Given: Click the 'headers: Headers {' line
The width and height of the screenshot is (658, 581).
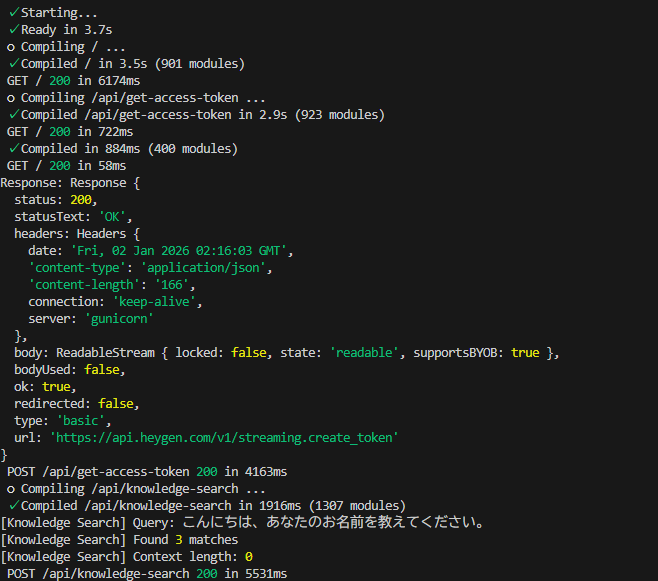Looking at the screenshot, I should [x=77, y=234].
